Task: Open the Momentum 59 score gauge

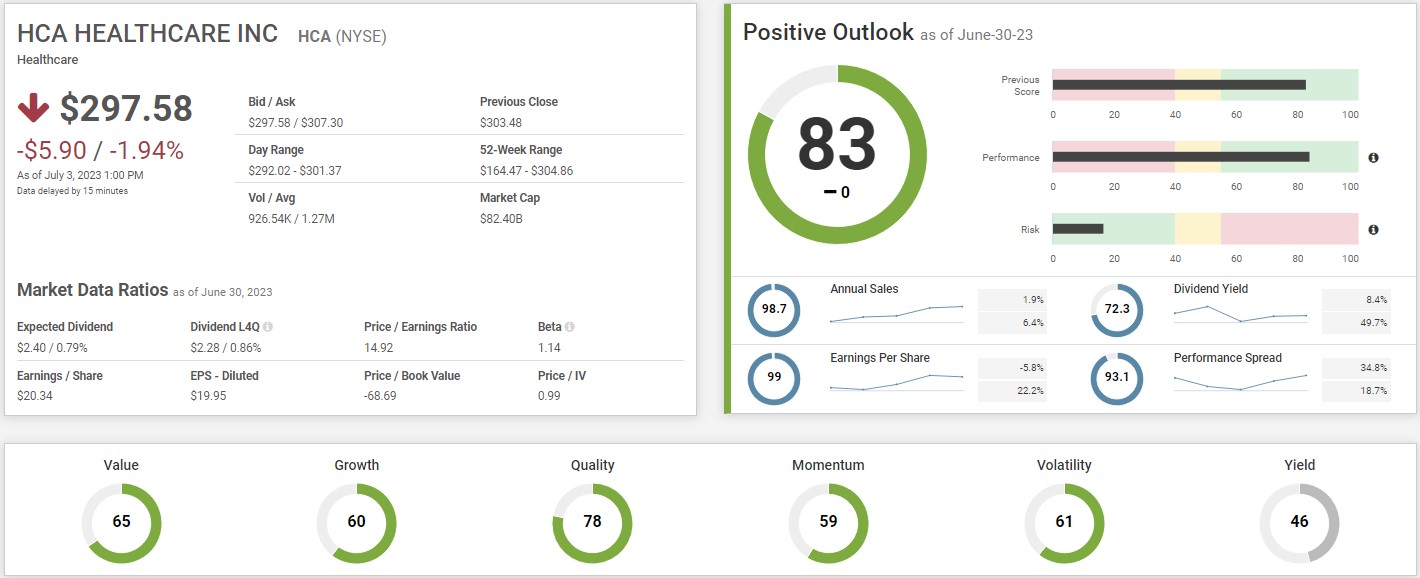Action: (x=828, y=522)
